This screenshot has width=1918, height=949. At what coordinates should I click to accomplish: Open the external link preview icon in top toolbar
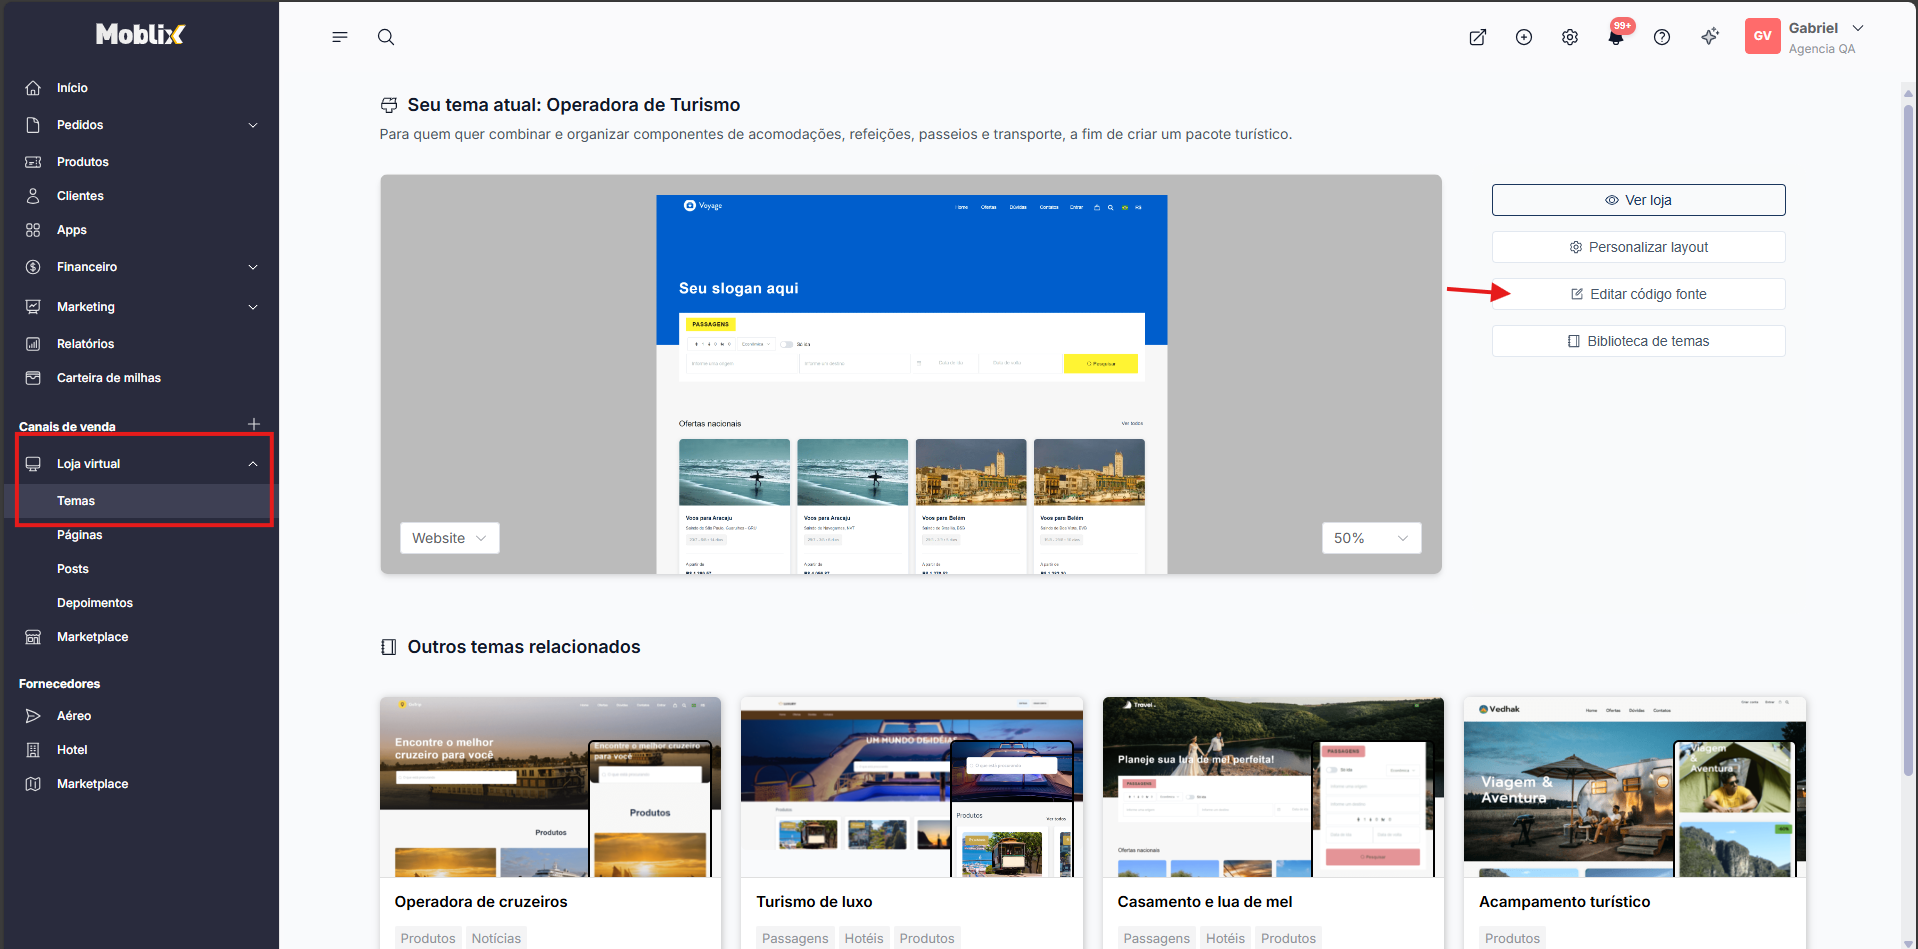click(x=1477, y=37)
